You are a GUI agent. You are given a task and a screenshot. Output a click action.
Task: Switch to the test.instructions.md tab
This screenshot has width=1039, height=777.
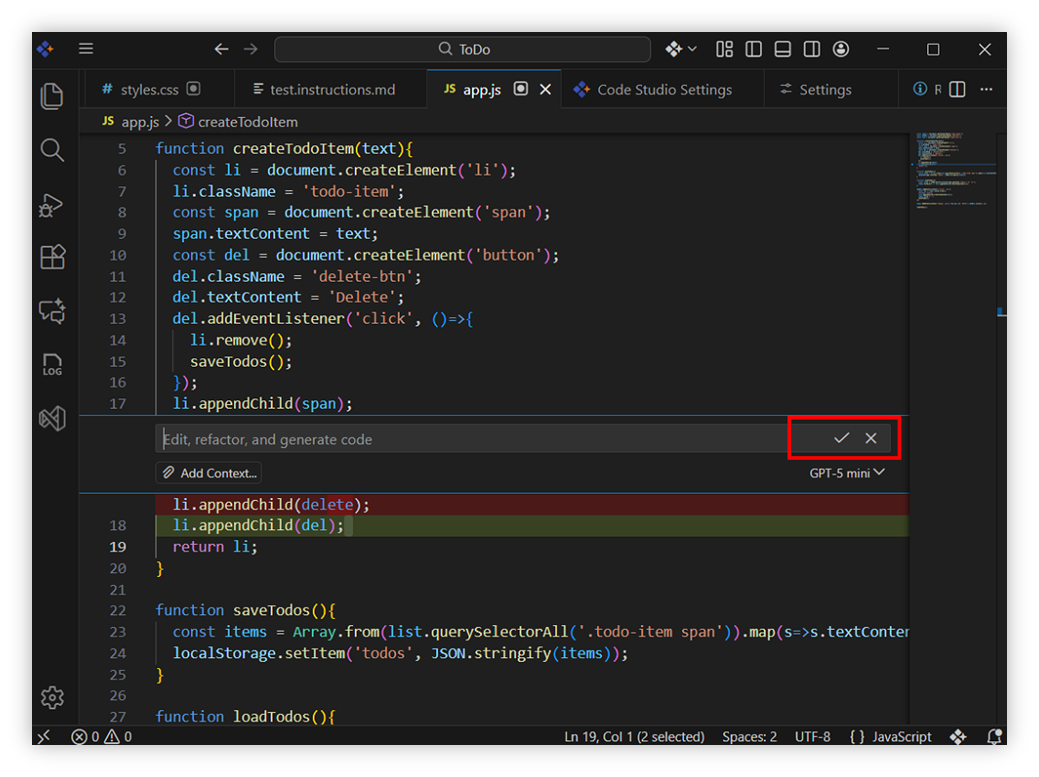[331, 89]
